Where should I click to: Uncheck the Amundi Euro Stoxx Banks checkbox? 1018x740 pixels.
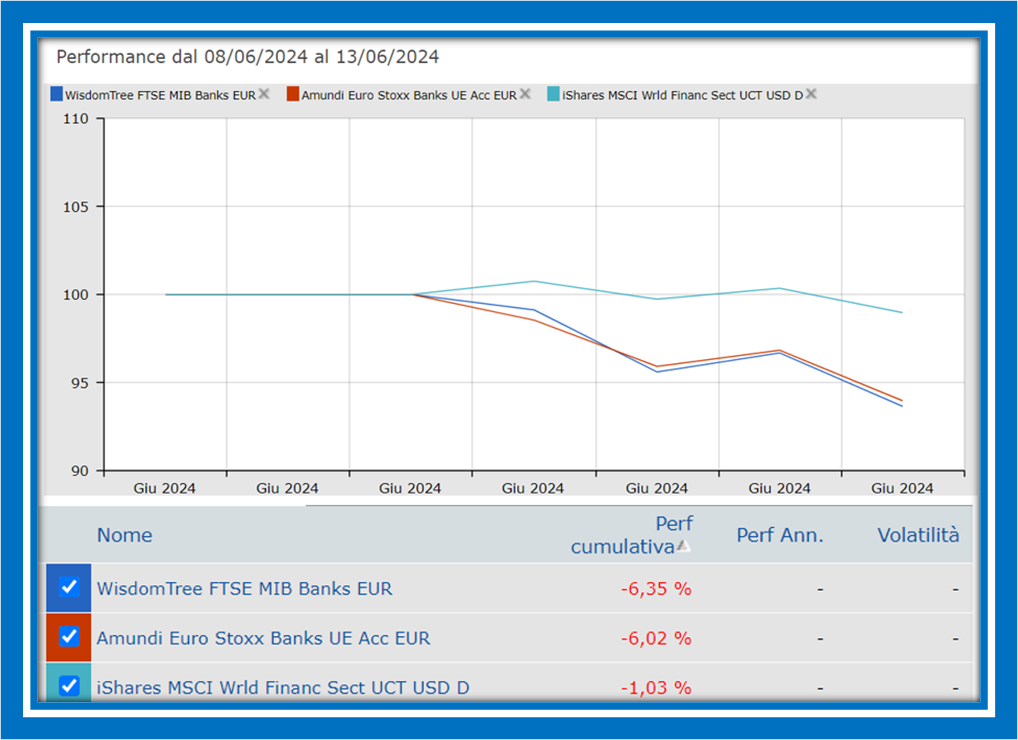tap(69, 636)
